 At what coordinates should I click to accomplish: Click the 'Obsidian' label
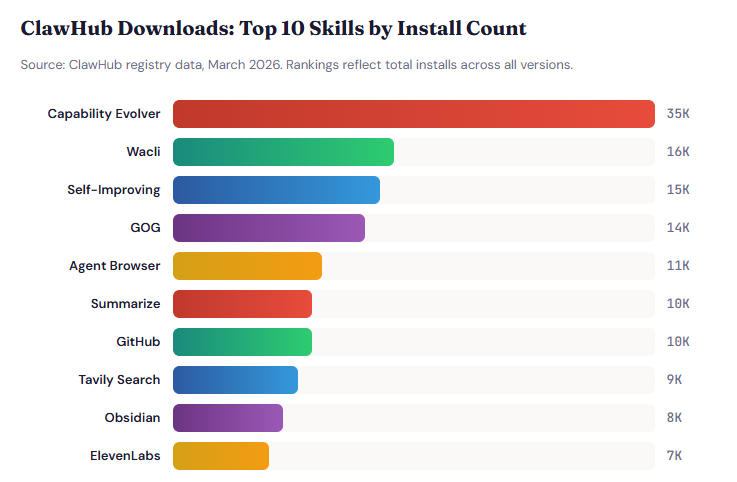[x=132, y=418]
